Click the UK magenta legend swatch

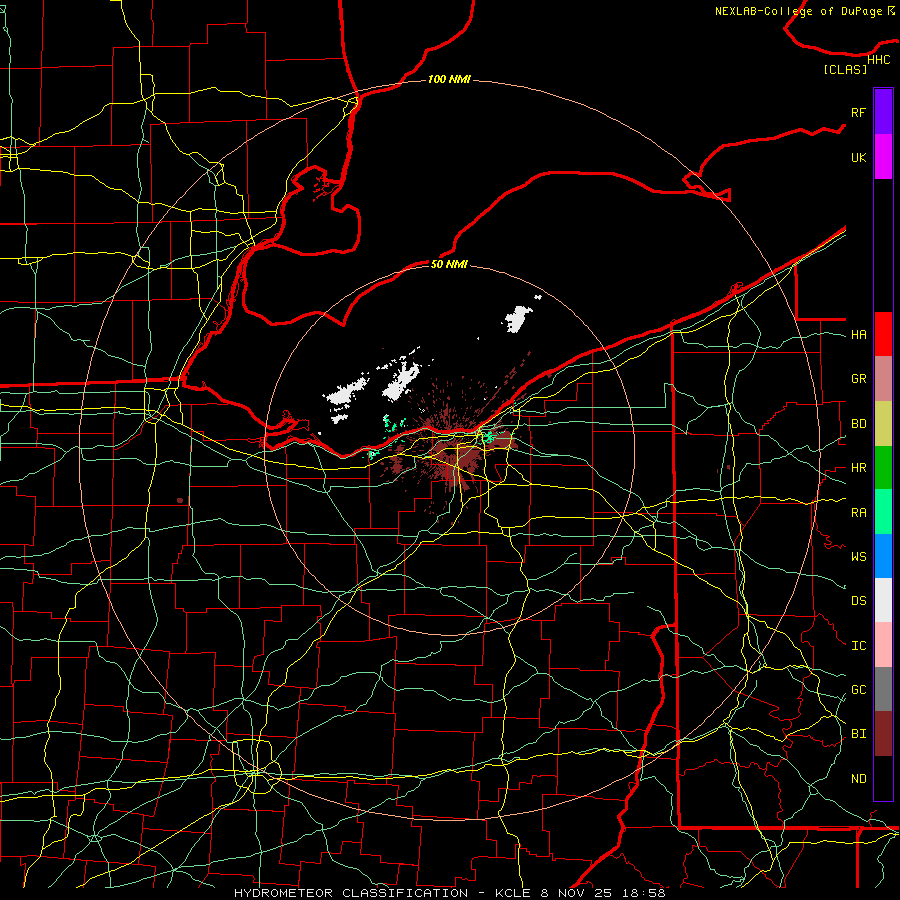point(883,157)
